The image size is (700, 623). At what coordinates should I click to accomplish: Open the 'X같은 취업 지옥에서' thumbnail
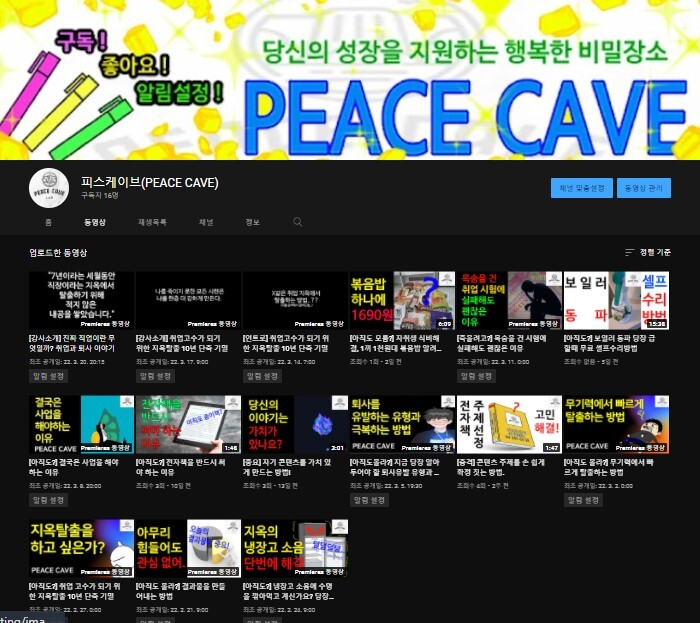(x=295, y=300)
